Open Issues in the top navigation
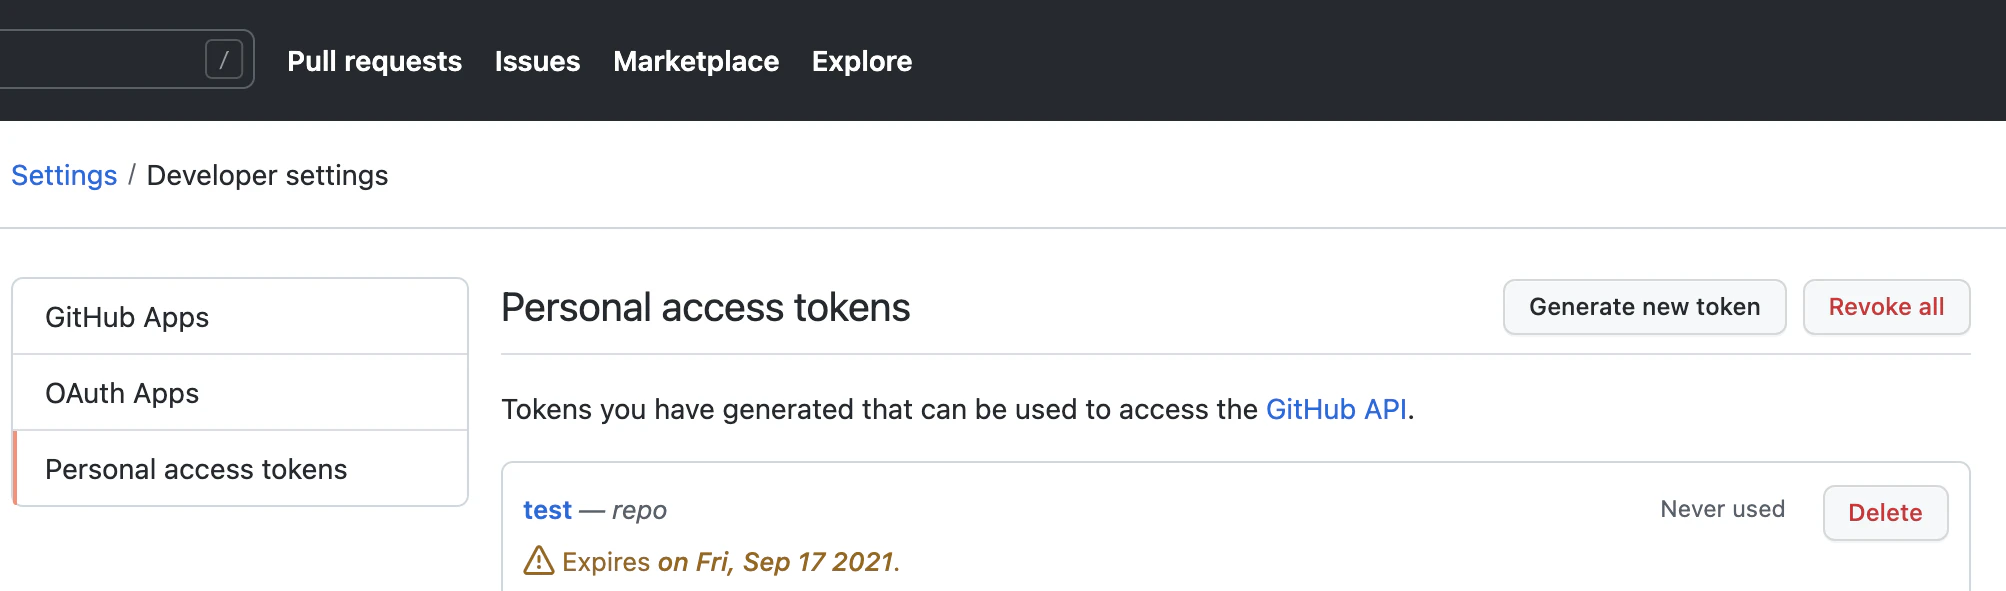The height and width of the screenshot is (591, 2006). tap(537, 61)
